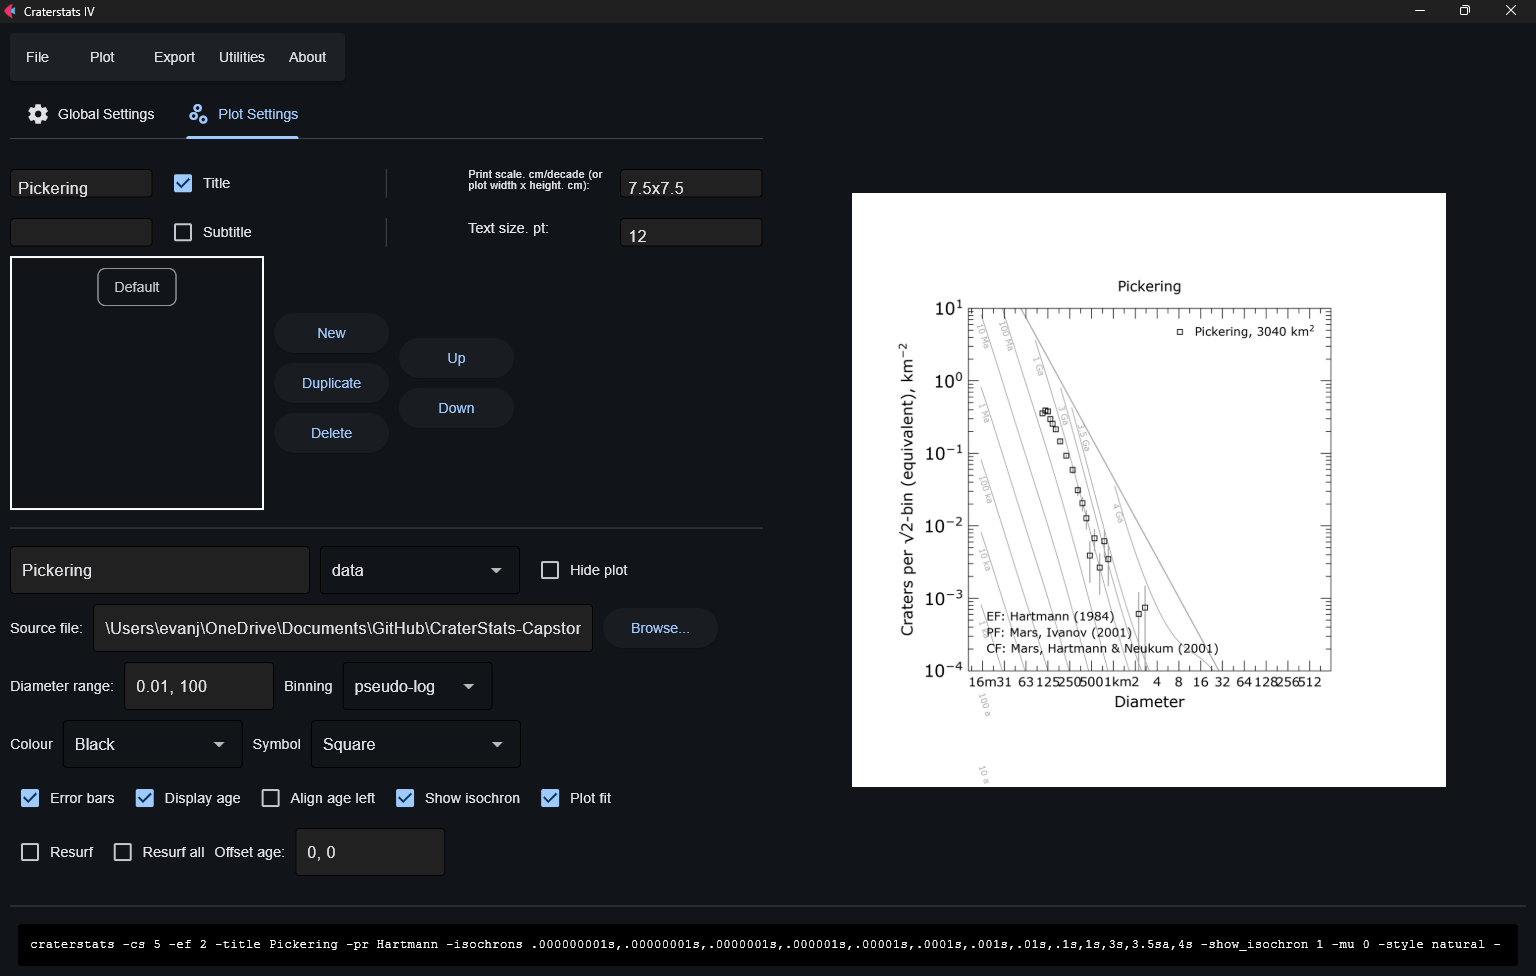This screenshot has height=976, width=1536.
Task: Disable the Plot fit option
Action: [x=550, y=798]
